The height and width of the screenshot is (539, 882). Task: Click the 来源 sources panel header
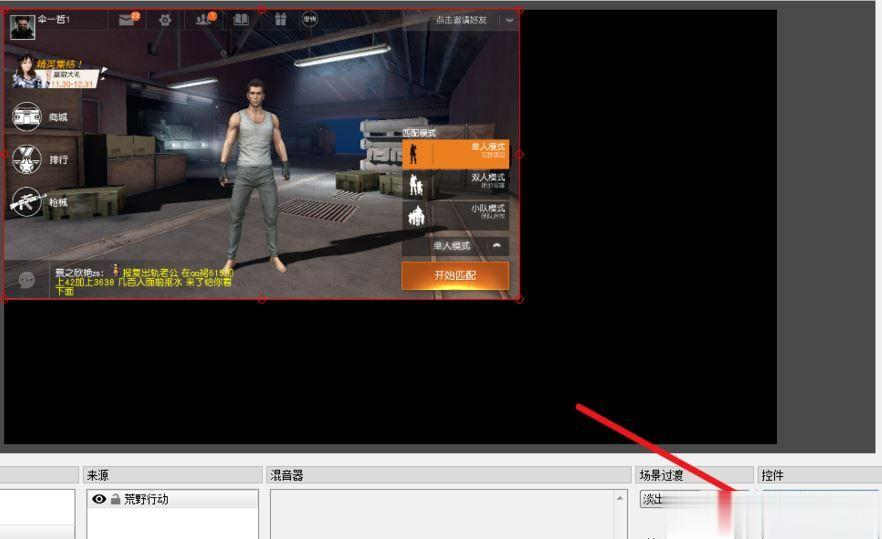coord(172,475)
